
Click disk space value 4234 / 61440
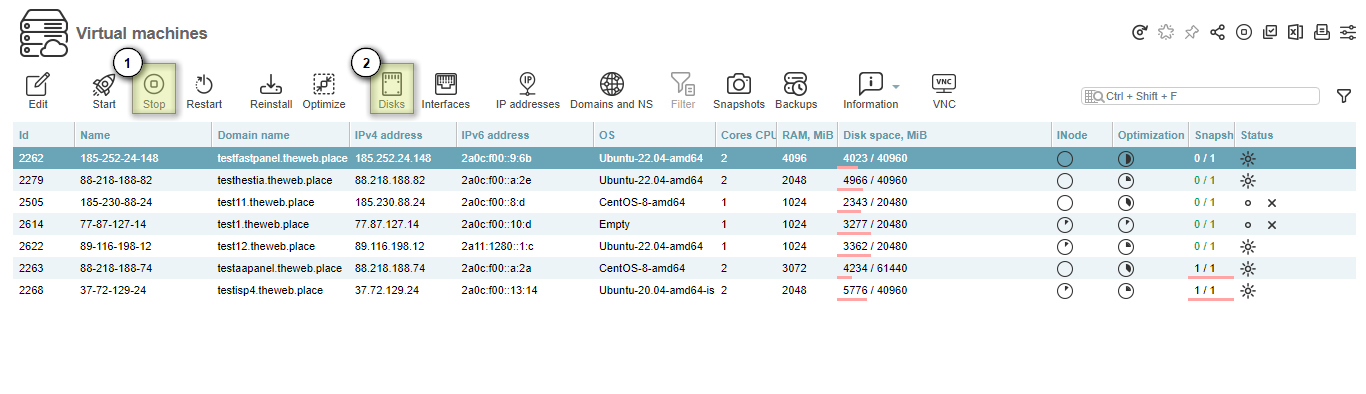(875, 268)
